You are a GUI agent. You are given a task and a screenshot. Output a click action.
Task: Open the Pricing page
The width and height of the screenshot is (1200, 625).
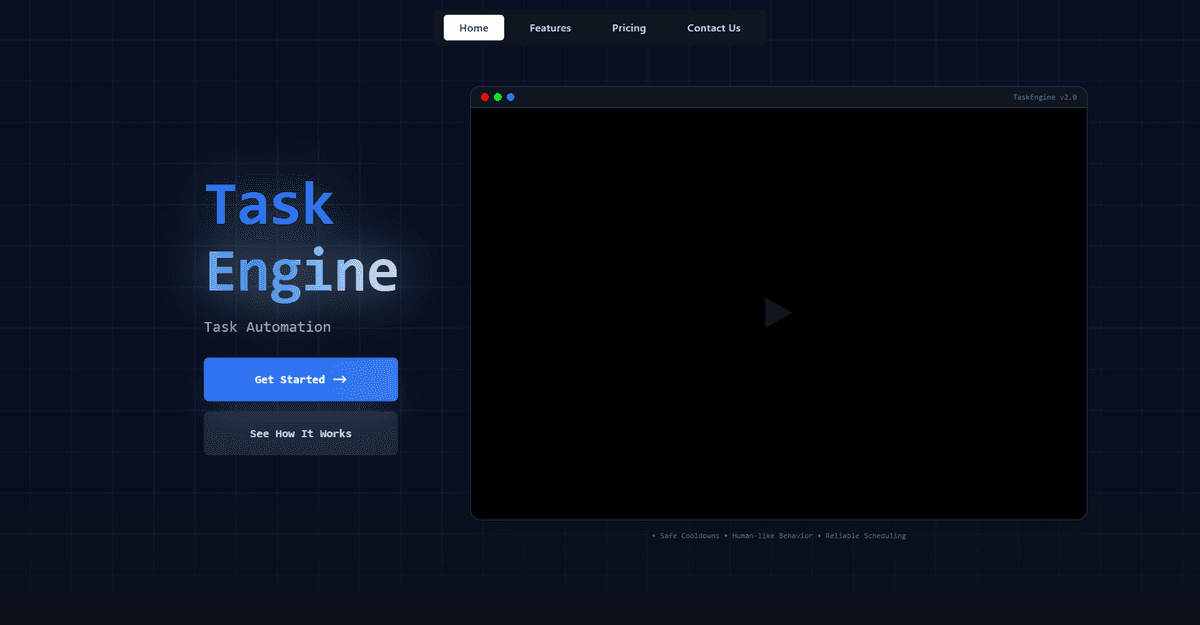pos(629,27)
